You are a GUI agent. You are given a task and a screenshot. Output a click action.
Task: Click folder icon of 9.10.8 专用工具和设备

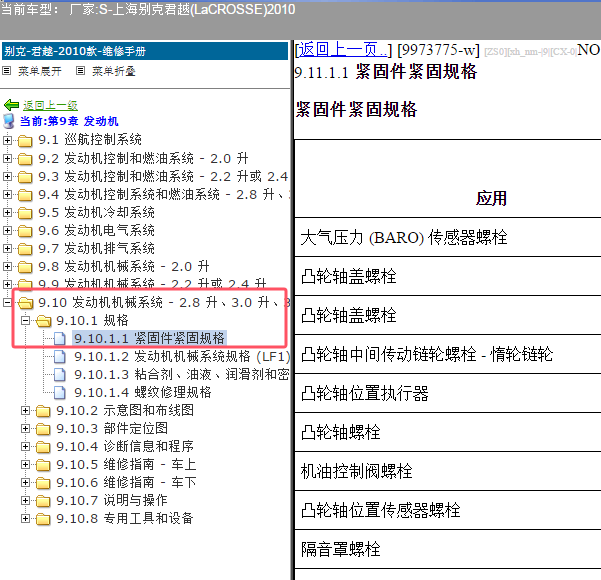pyautogui.click(x=43, y=519)
